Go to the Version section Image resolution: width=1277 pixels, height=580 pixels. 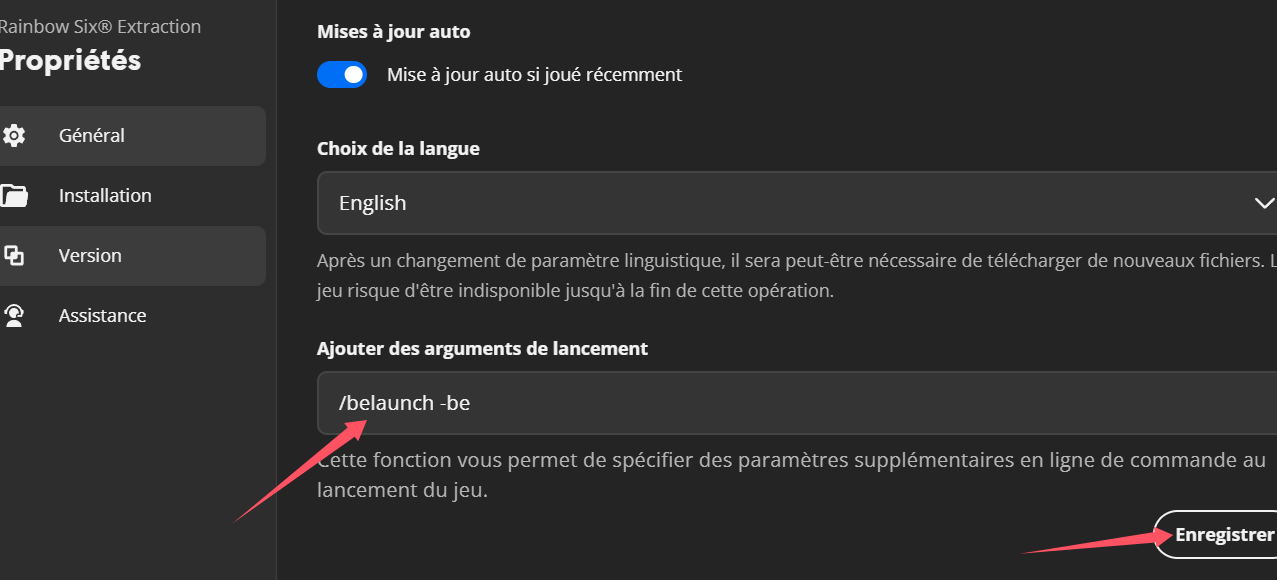132,255
